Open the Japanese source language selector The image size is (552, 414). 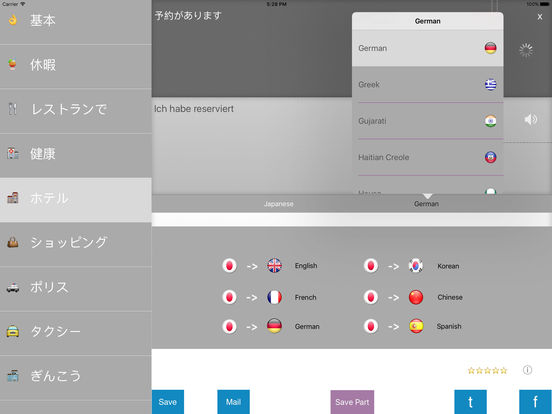coord(278,204)
